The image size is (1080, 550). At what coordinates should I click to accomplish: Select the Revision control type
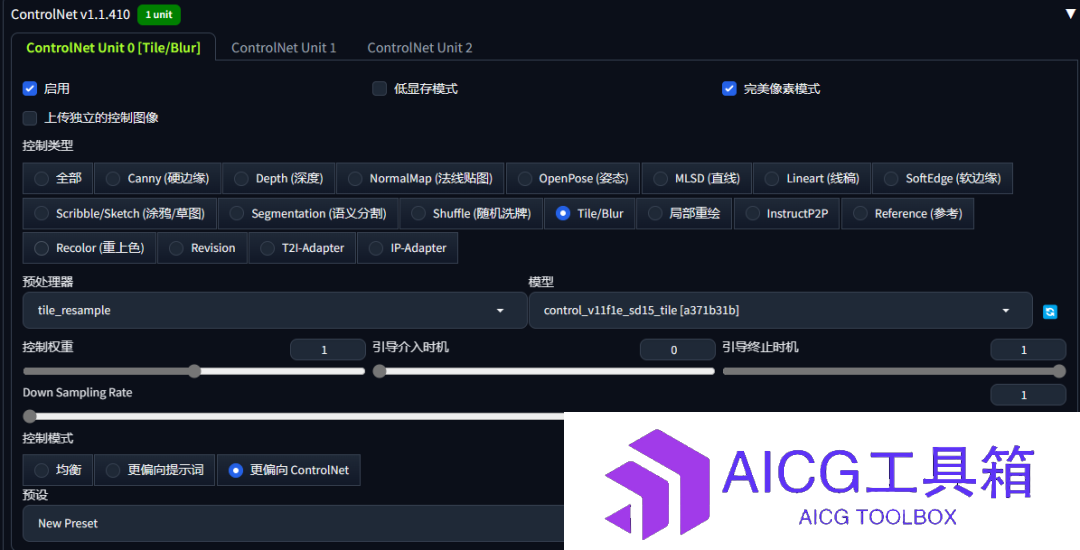point(202,248)
